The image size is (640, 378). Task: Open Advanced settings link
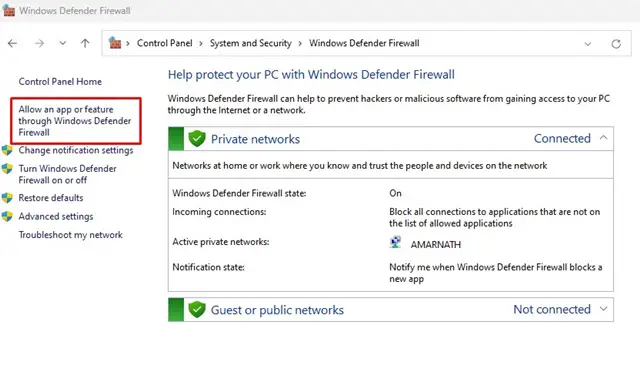tap(56, 216)
